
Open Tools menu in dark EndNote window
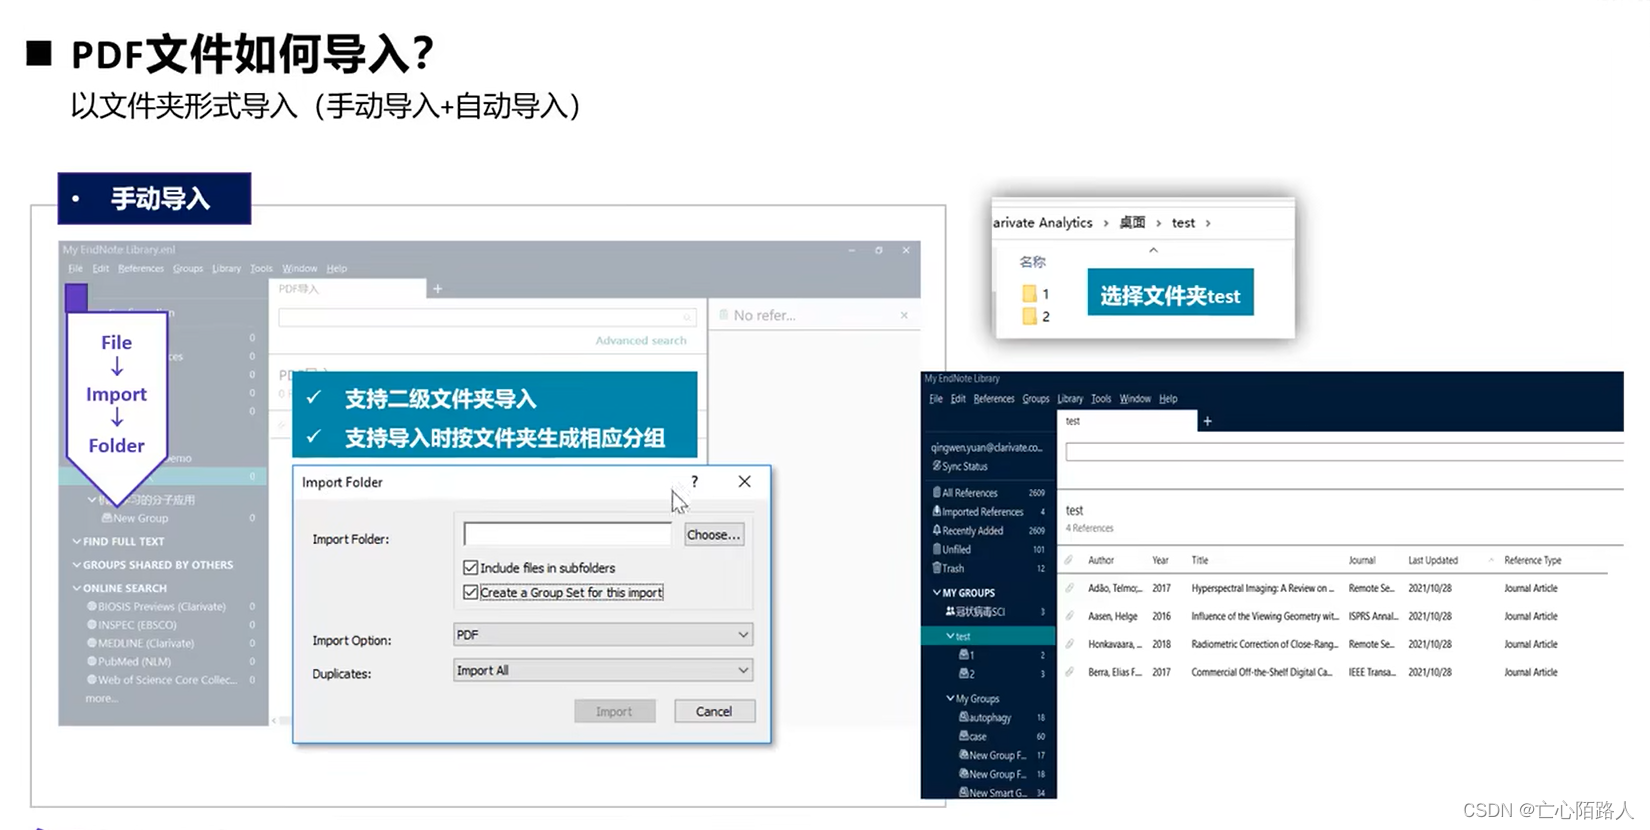tap(1101, 398)
